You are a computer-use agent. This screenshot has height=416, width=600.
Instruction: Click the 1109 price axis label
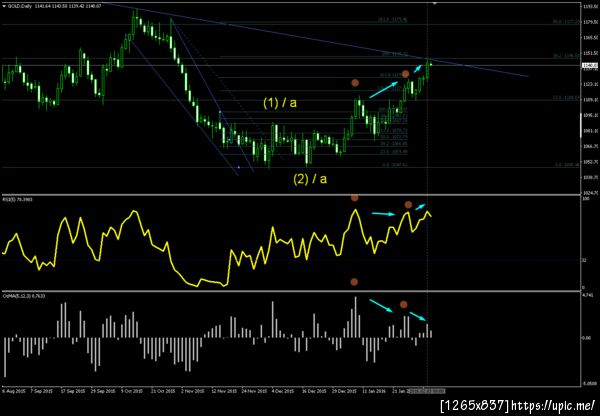point(589,100)
